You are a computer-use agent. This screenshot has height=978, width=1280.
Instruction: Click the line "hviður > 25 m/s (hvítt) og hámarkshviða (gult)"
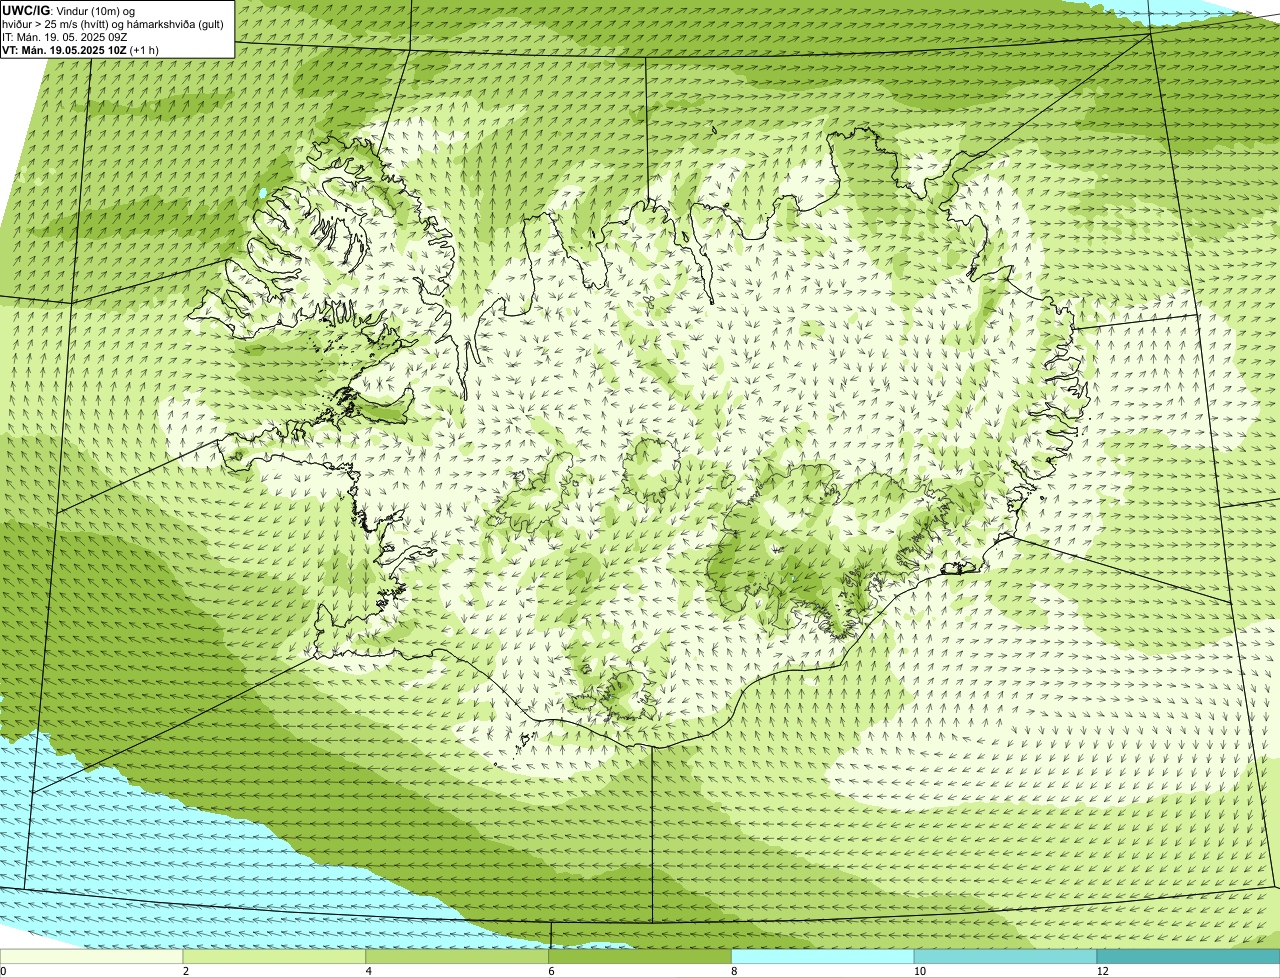(113, 24)
